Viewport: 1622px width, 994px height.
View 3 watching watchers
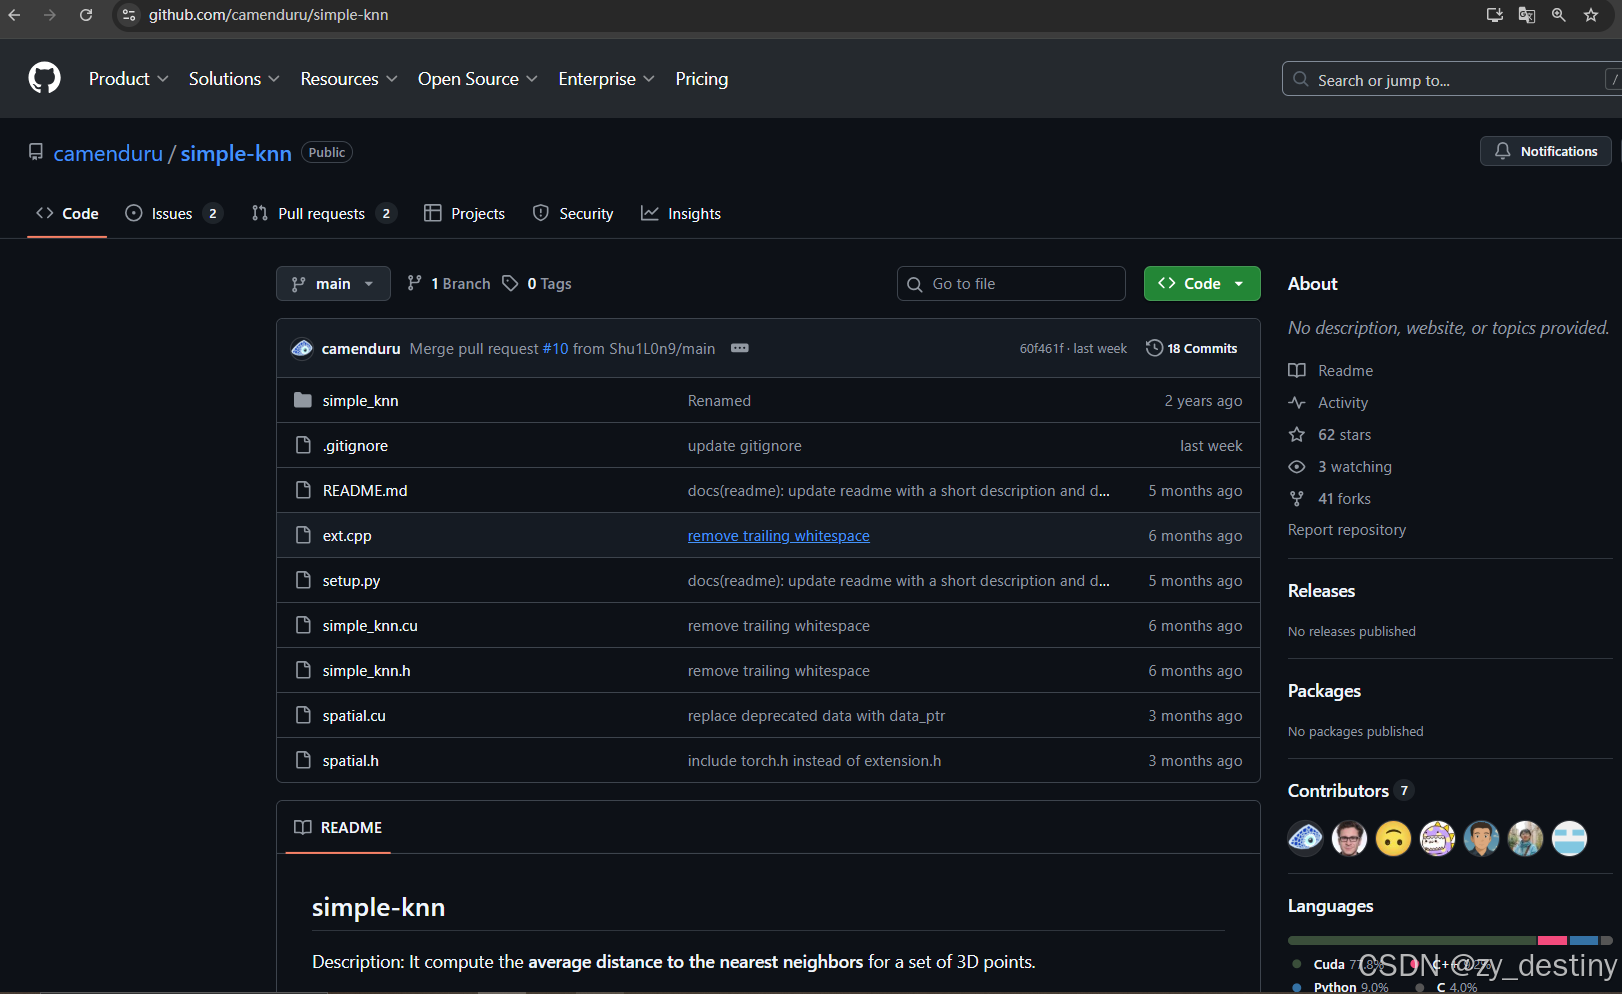[x=1354, y=466]
